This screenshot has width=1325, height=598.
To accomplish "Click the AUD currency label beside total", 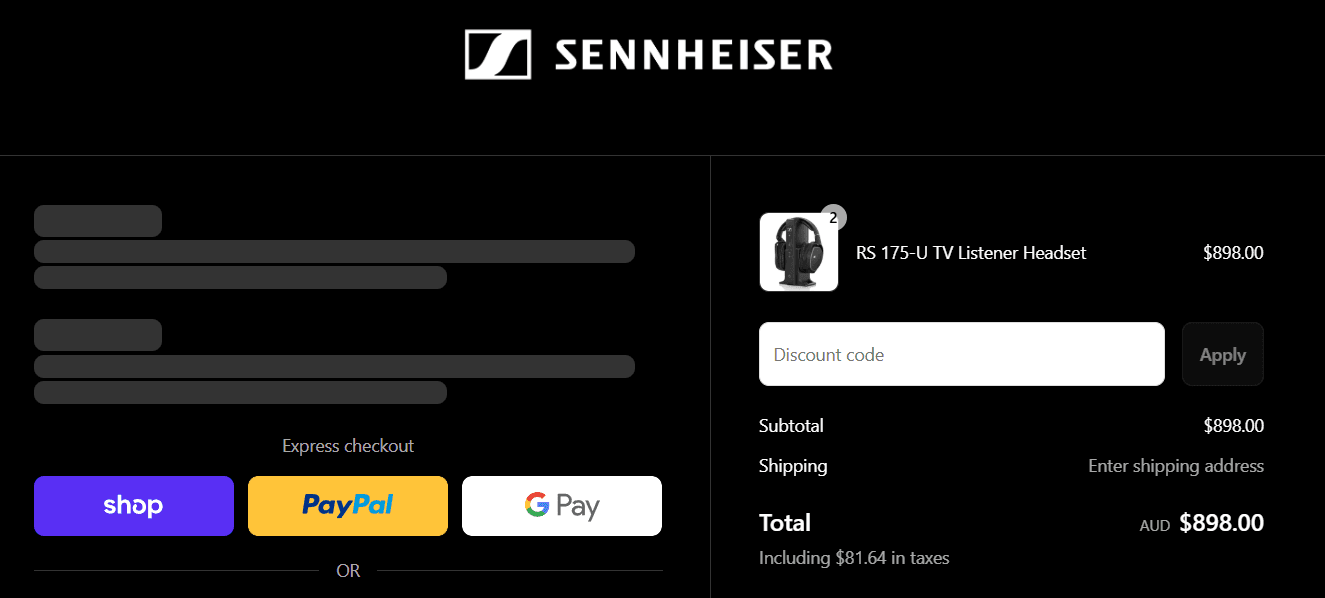I will coord(1154,525).
